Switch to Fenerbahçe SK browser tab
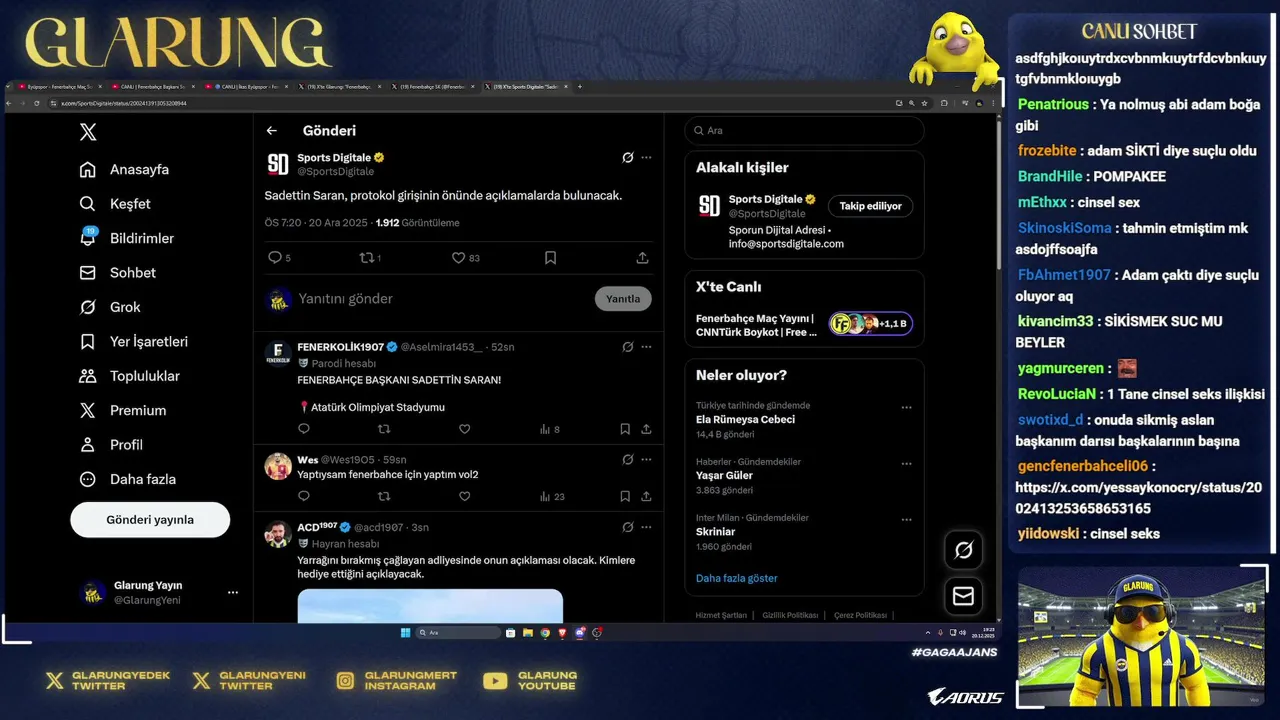The image size is (1280, 720). [x=432, y=87]
